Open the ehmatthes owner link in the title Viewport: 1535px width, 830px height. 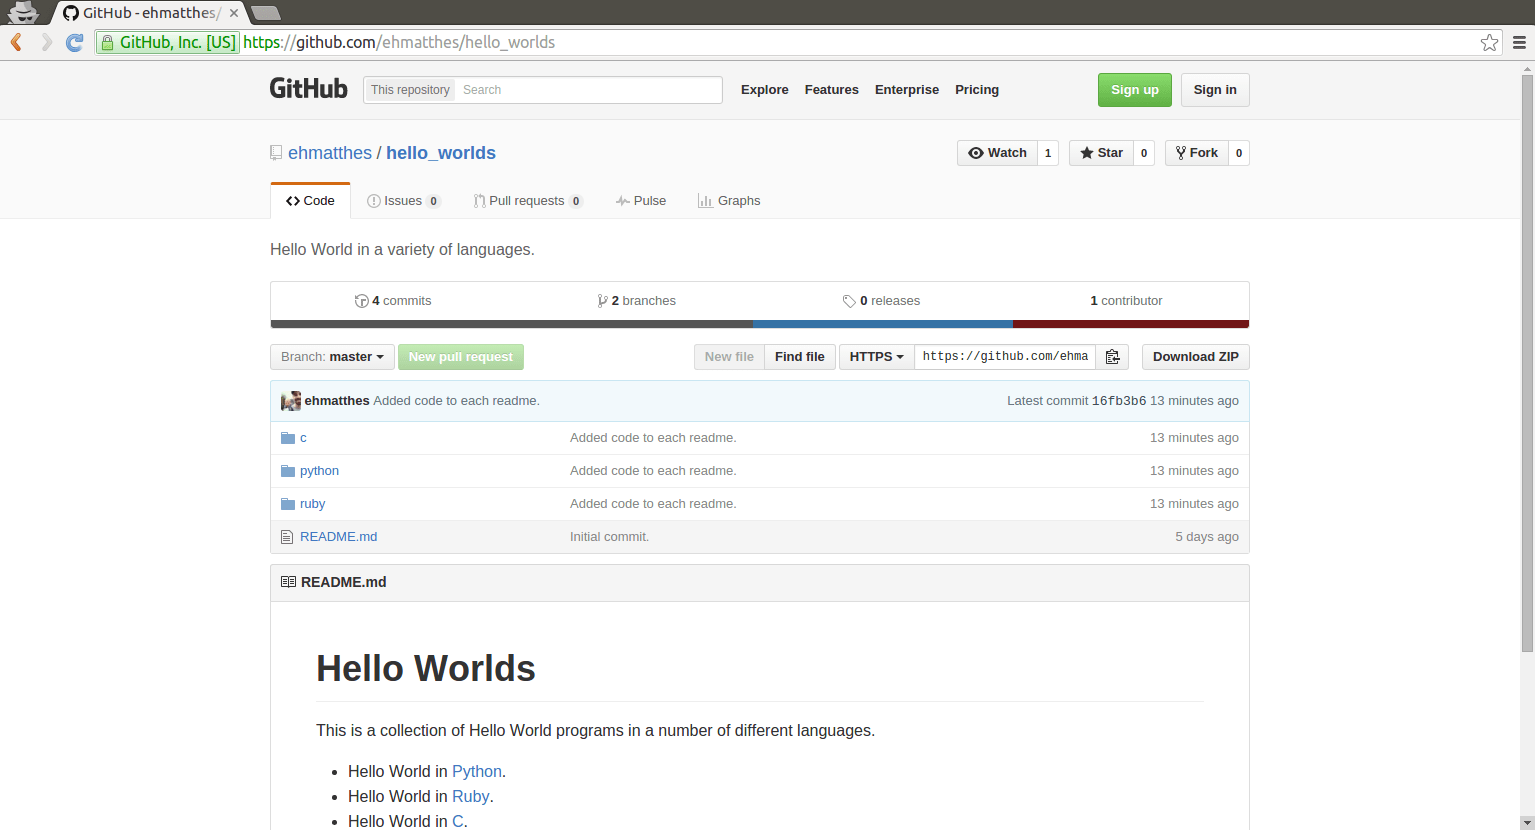point(330,153)
